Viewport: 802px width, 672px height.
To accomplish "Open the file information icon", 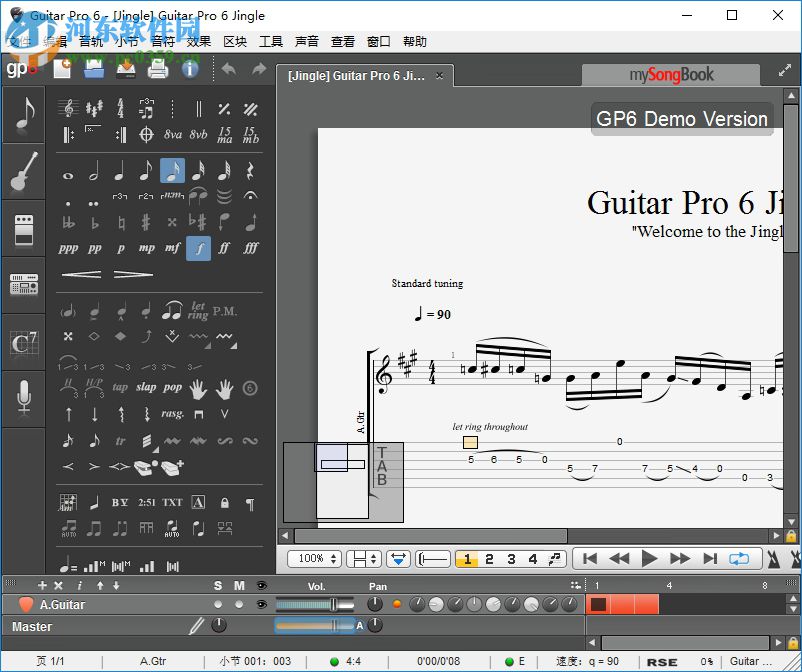I will click(x=189, y=69).
